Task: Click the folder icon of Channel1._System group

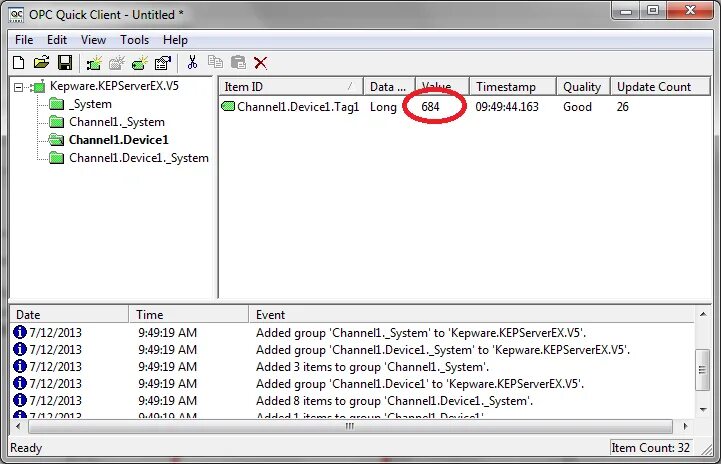Action: [x=57, y=122]
